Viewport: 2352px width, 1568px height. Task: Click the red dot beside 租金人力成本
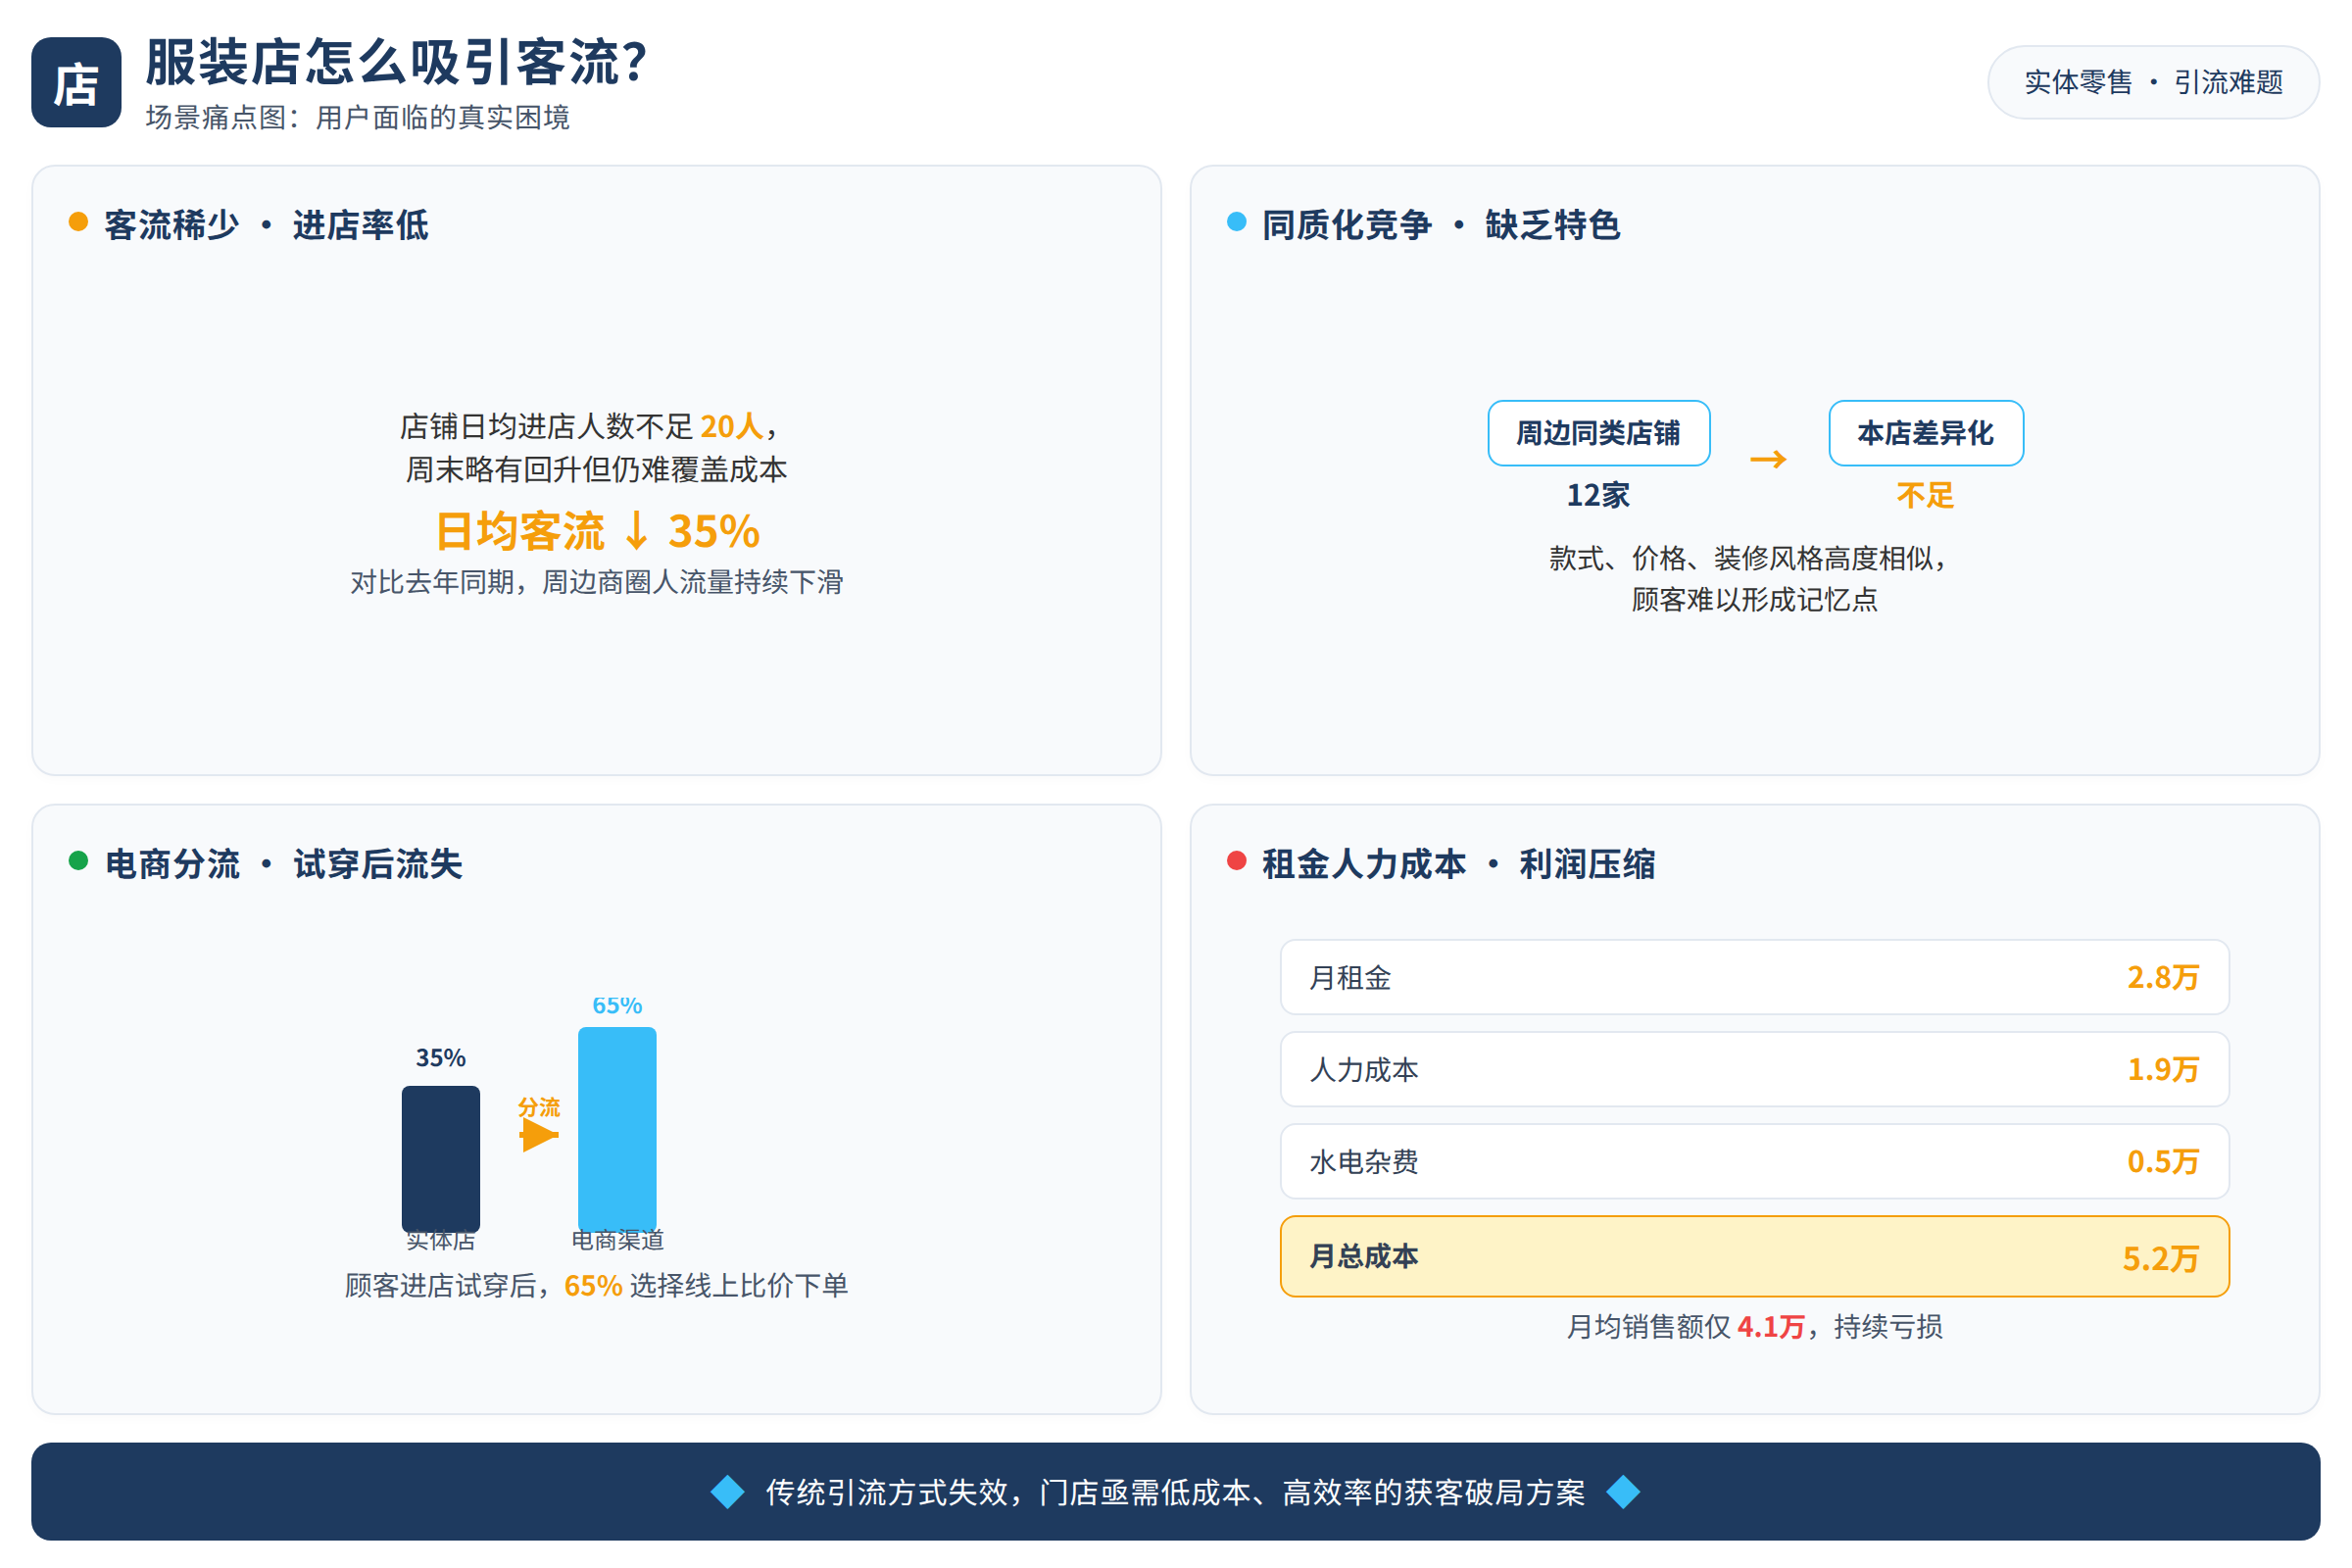(x=1236, y=861)
